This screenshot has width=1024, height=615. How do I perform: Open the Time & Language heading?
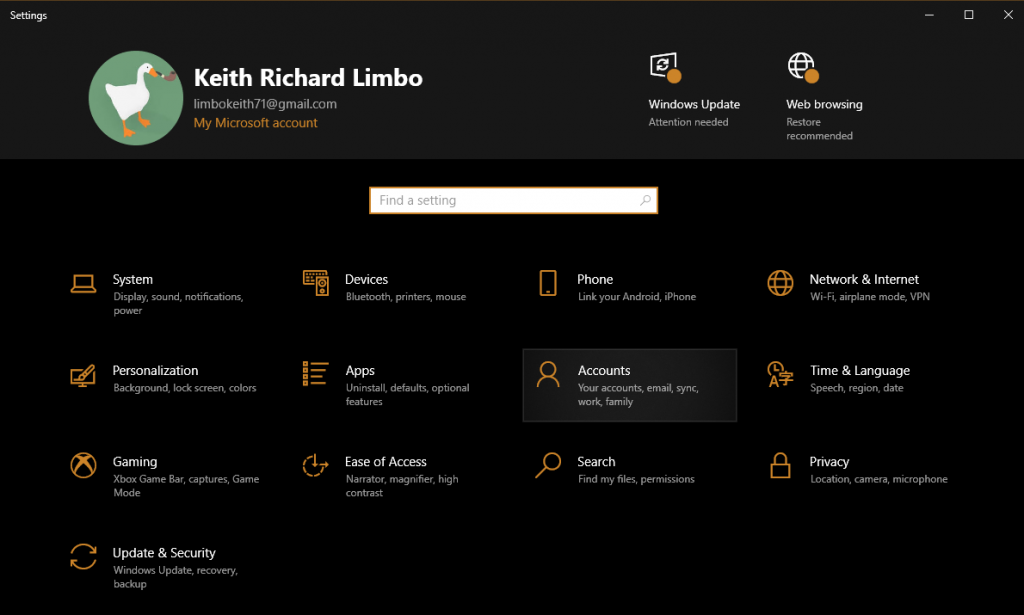click(860, 371)
